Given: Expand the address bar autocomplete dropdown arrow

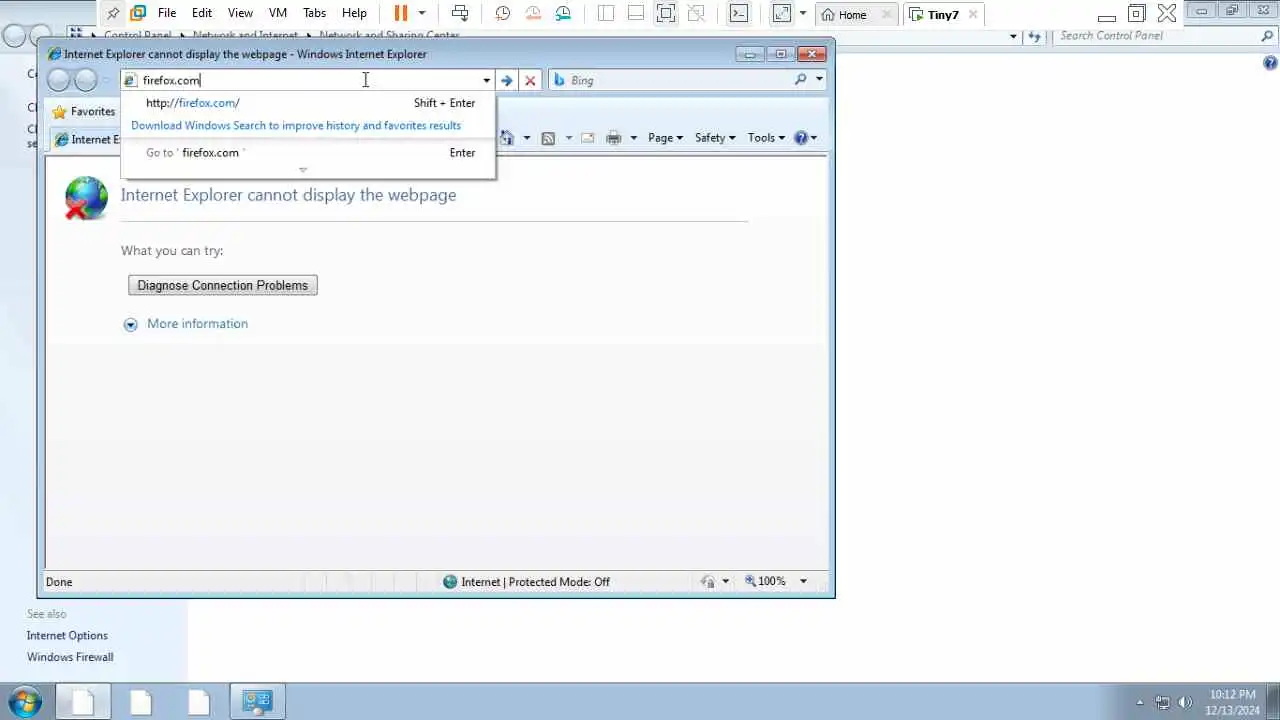Looking at the screenshot, I should coord(487,80).
